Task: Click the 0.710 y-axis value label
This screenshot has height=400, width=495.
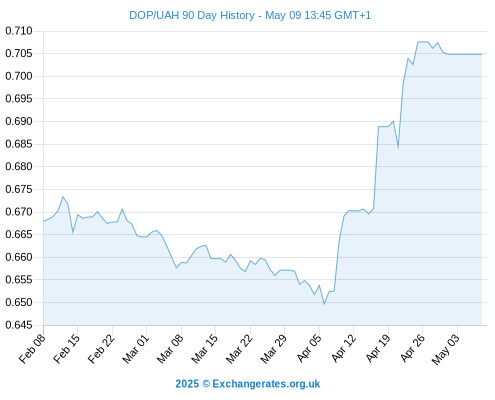Action: (x=19, y=31)
